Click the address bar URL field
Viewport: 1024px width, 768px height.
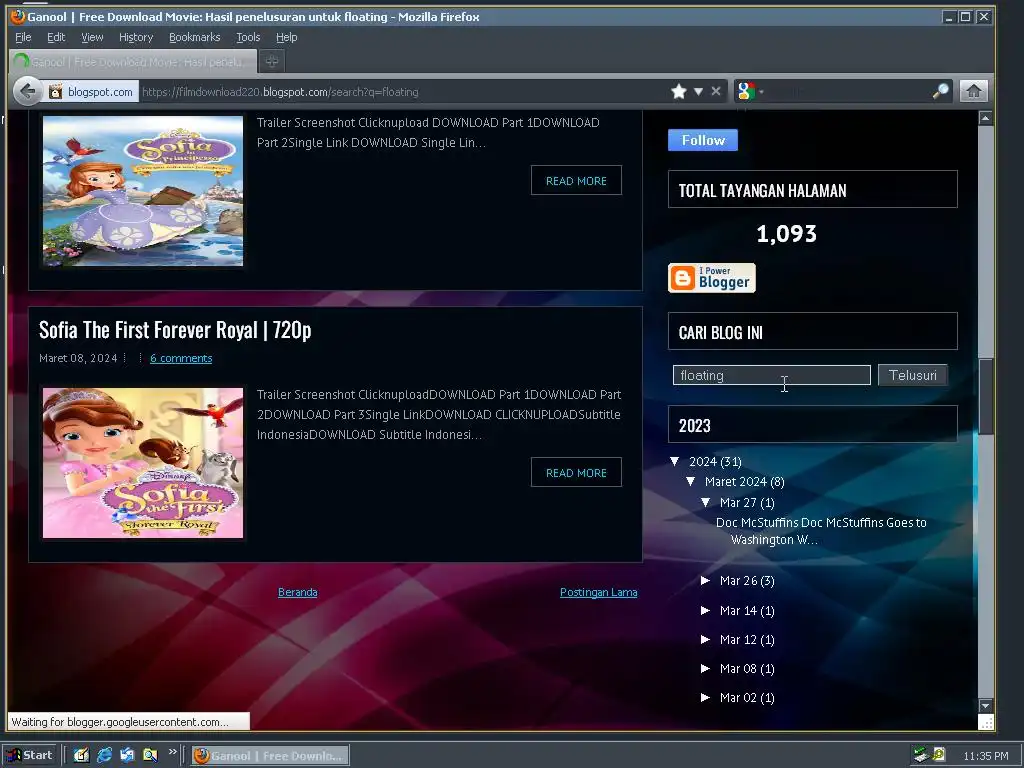(402, 91)
